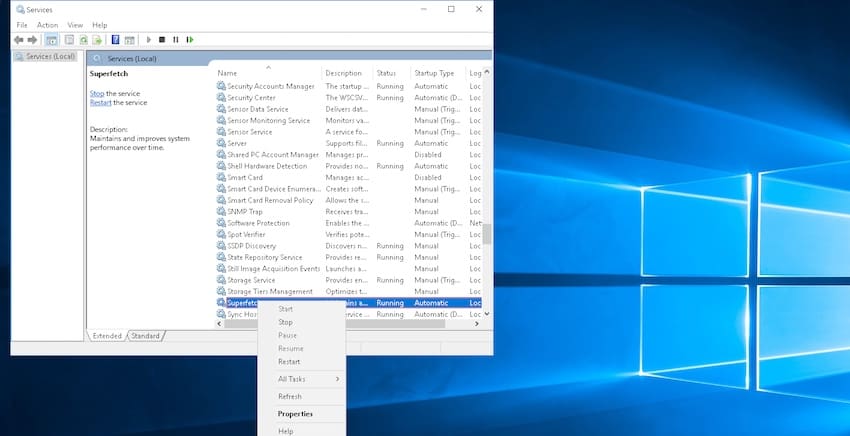Click gear icon beside Superfetch
Viewport: 850px width, 436px height.
click(221, 302)
